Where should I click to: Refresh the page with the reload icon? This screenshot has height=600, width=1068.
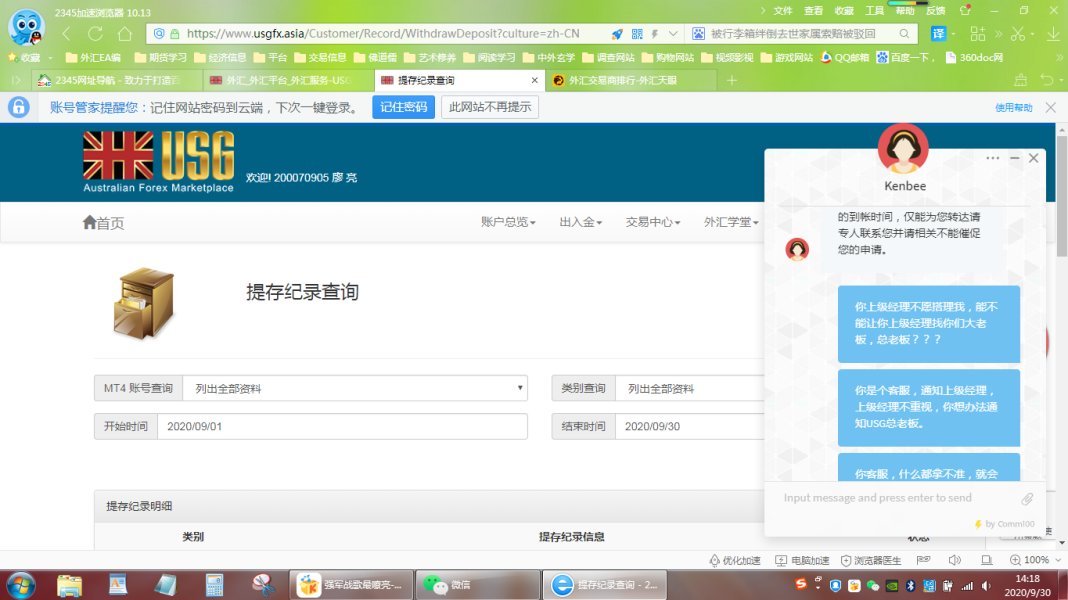point(124,33)
